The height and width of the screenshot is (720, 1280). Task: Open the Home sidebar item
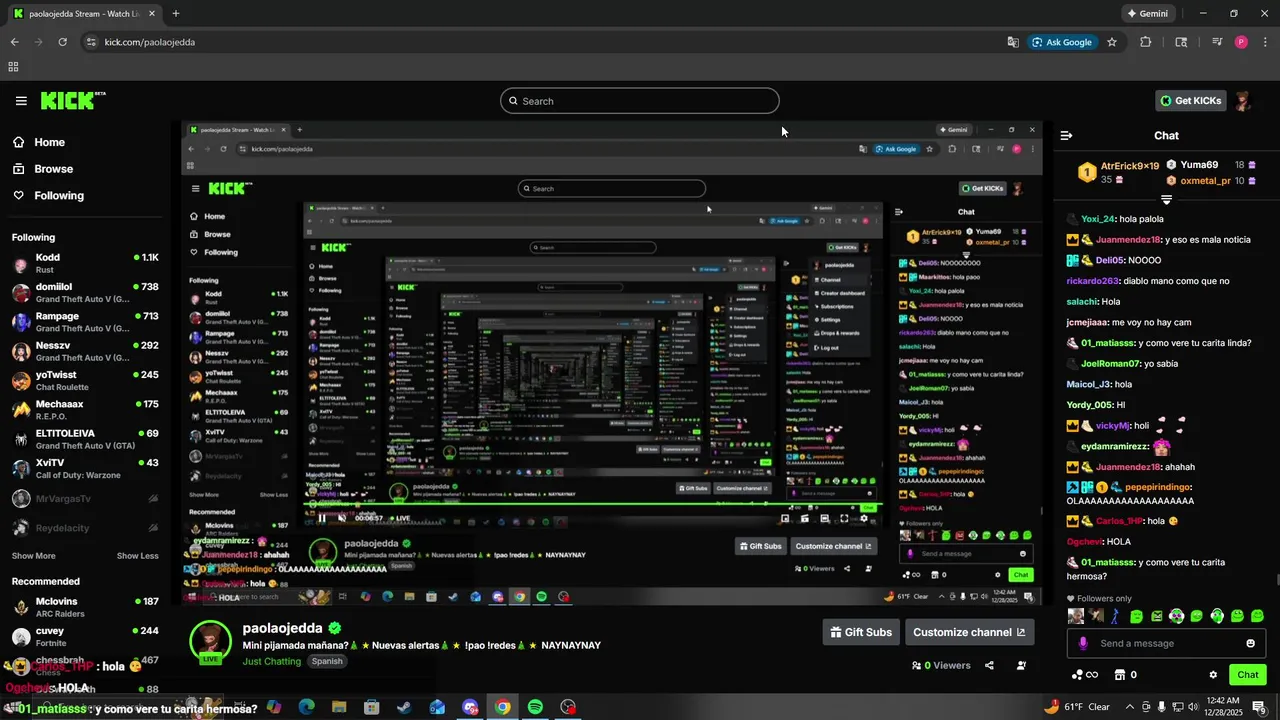(x=40, y=142)
